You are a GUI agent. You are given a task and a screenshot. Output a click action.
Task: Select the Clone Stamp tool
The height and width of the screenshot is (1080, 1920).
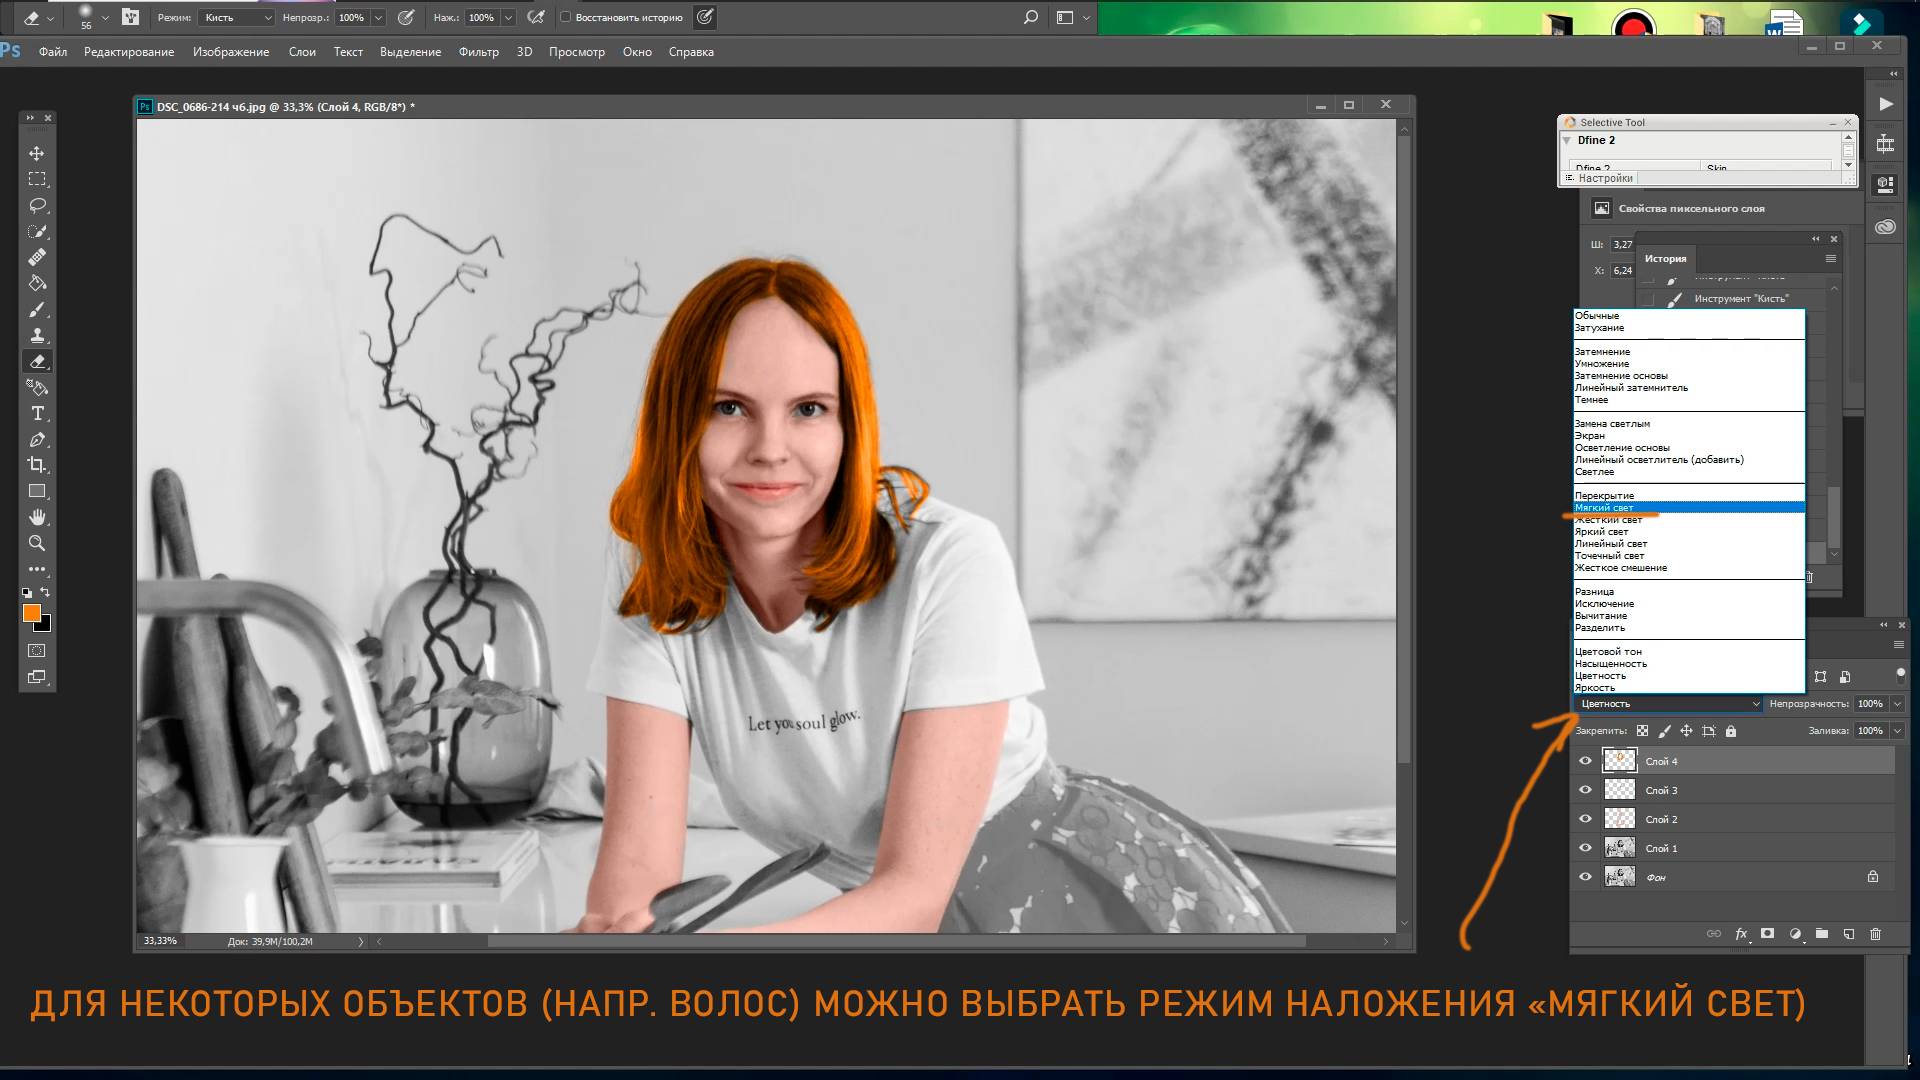point(37,335)
